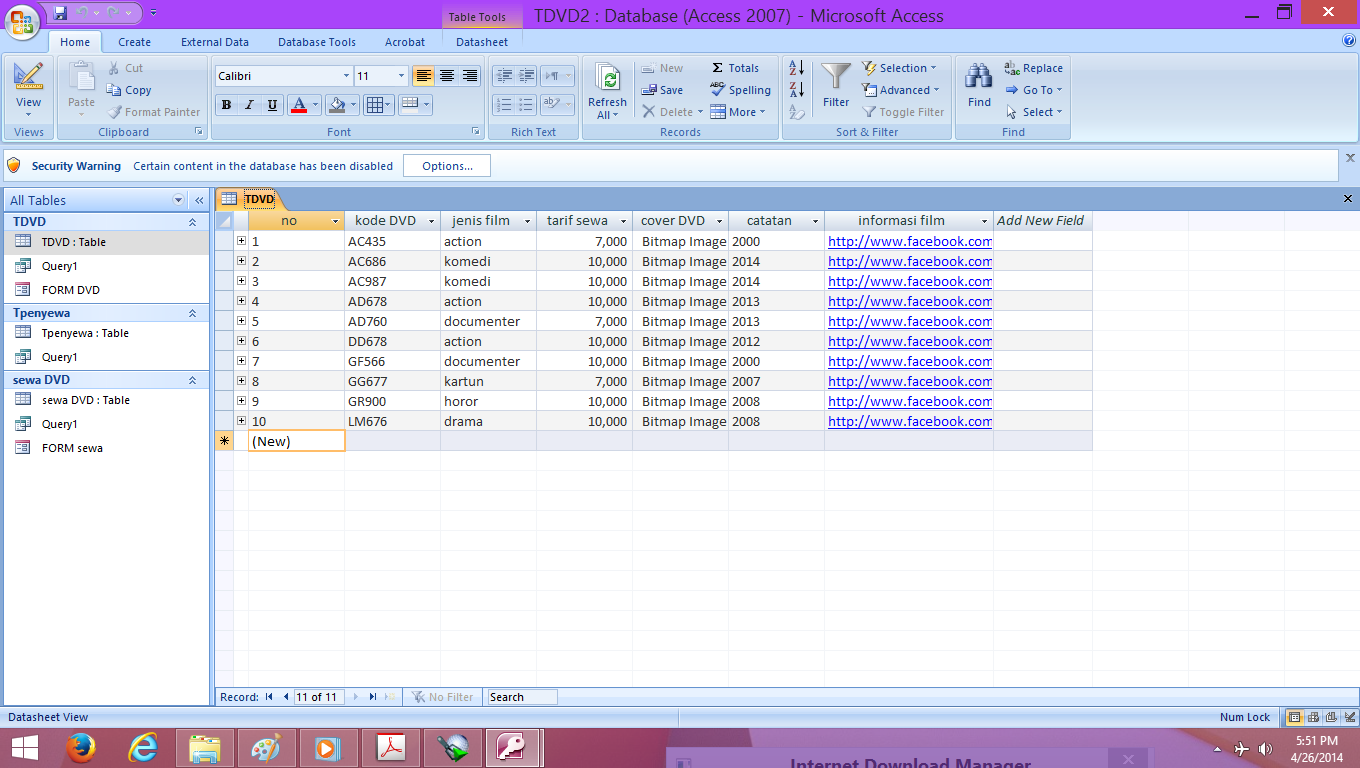Open the Select dropdown in Find group
1360x768 pixels.
coord(1034,112)
